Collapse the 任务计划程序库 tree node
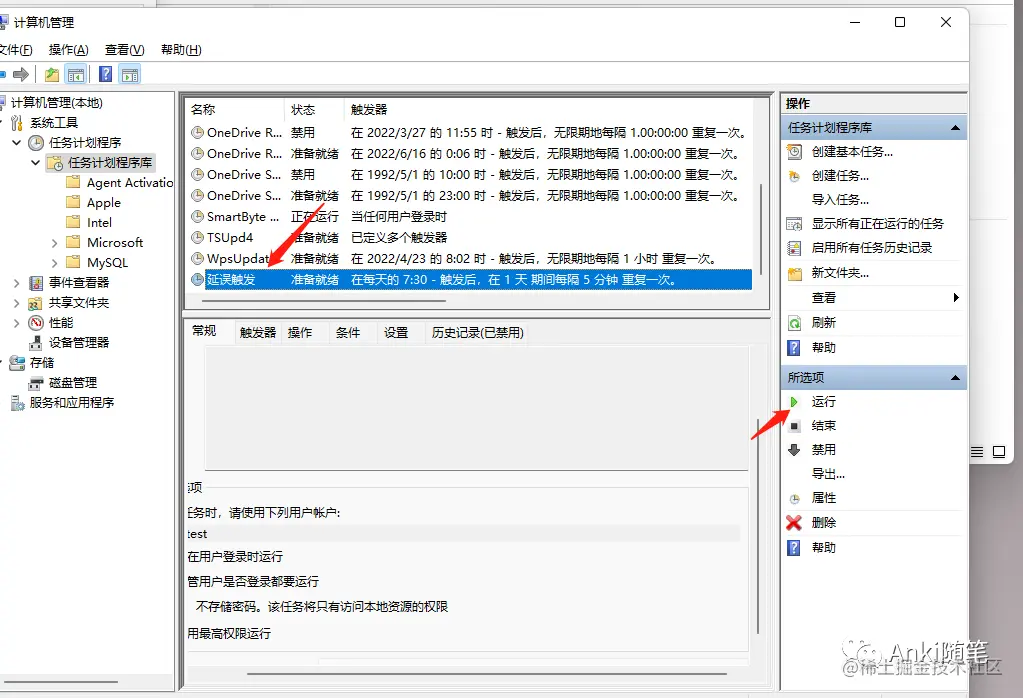Image resolution: width=1023 pixels, height=698 pixels. (x=36, y=162)
